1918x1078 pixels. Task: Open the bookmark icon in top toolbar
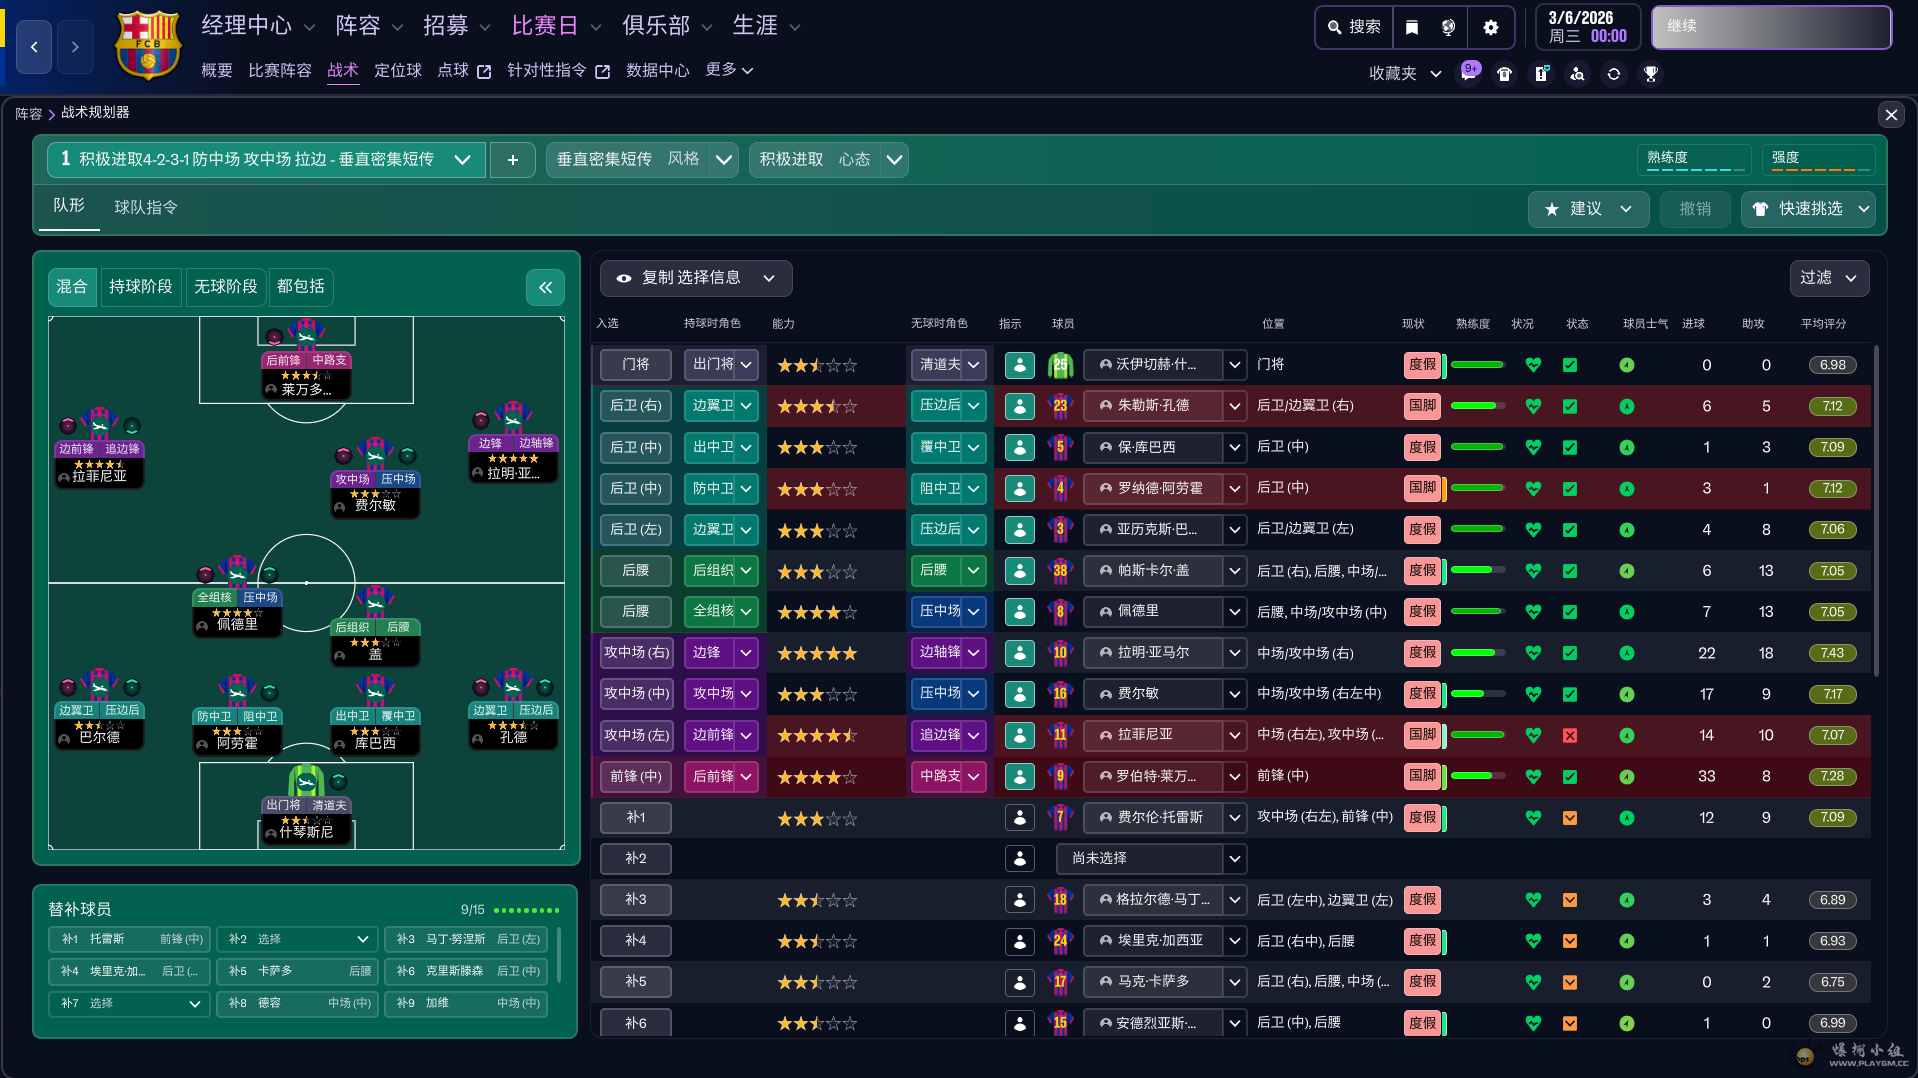[1412, 27]
